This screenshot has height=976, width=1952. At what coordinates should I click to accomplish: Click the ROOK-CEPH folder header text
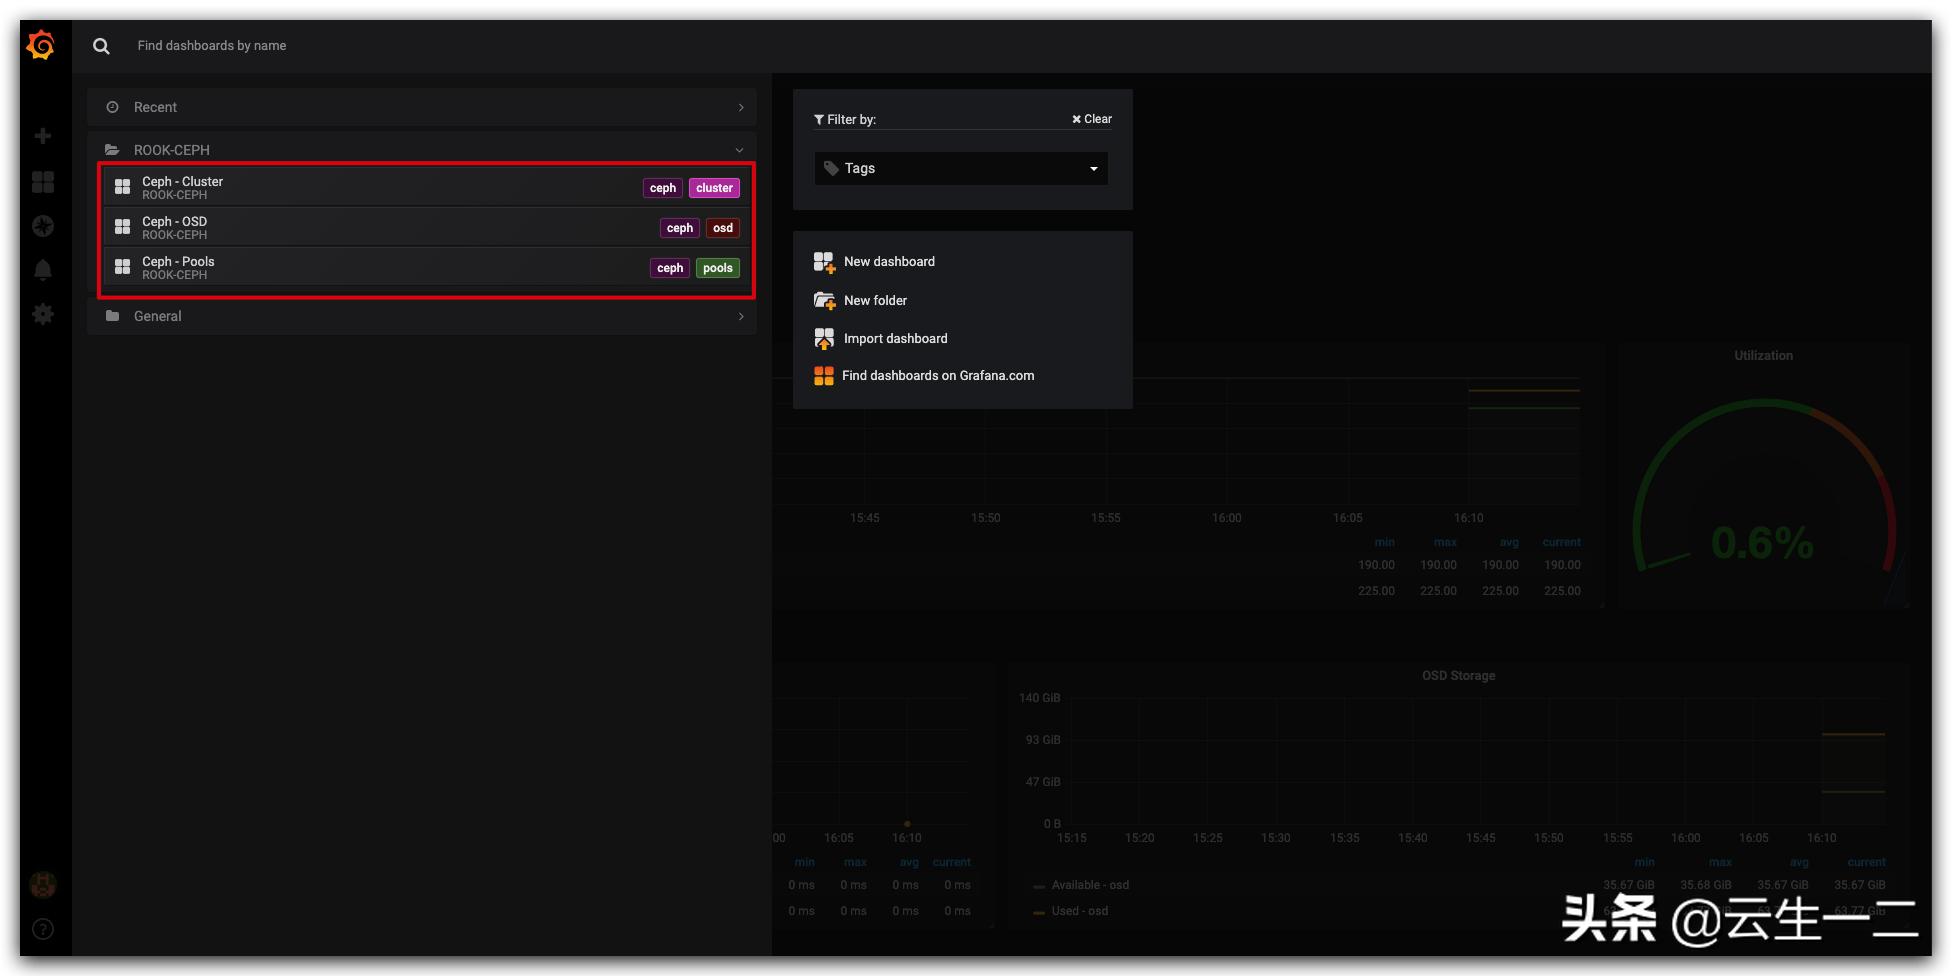[172, 150]
